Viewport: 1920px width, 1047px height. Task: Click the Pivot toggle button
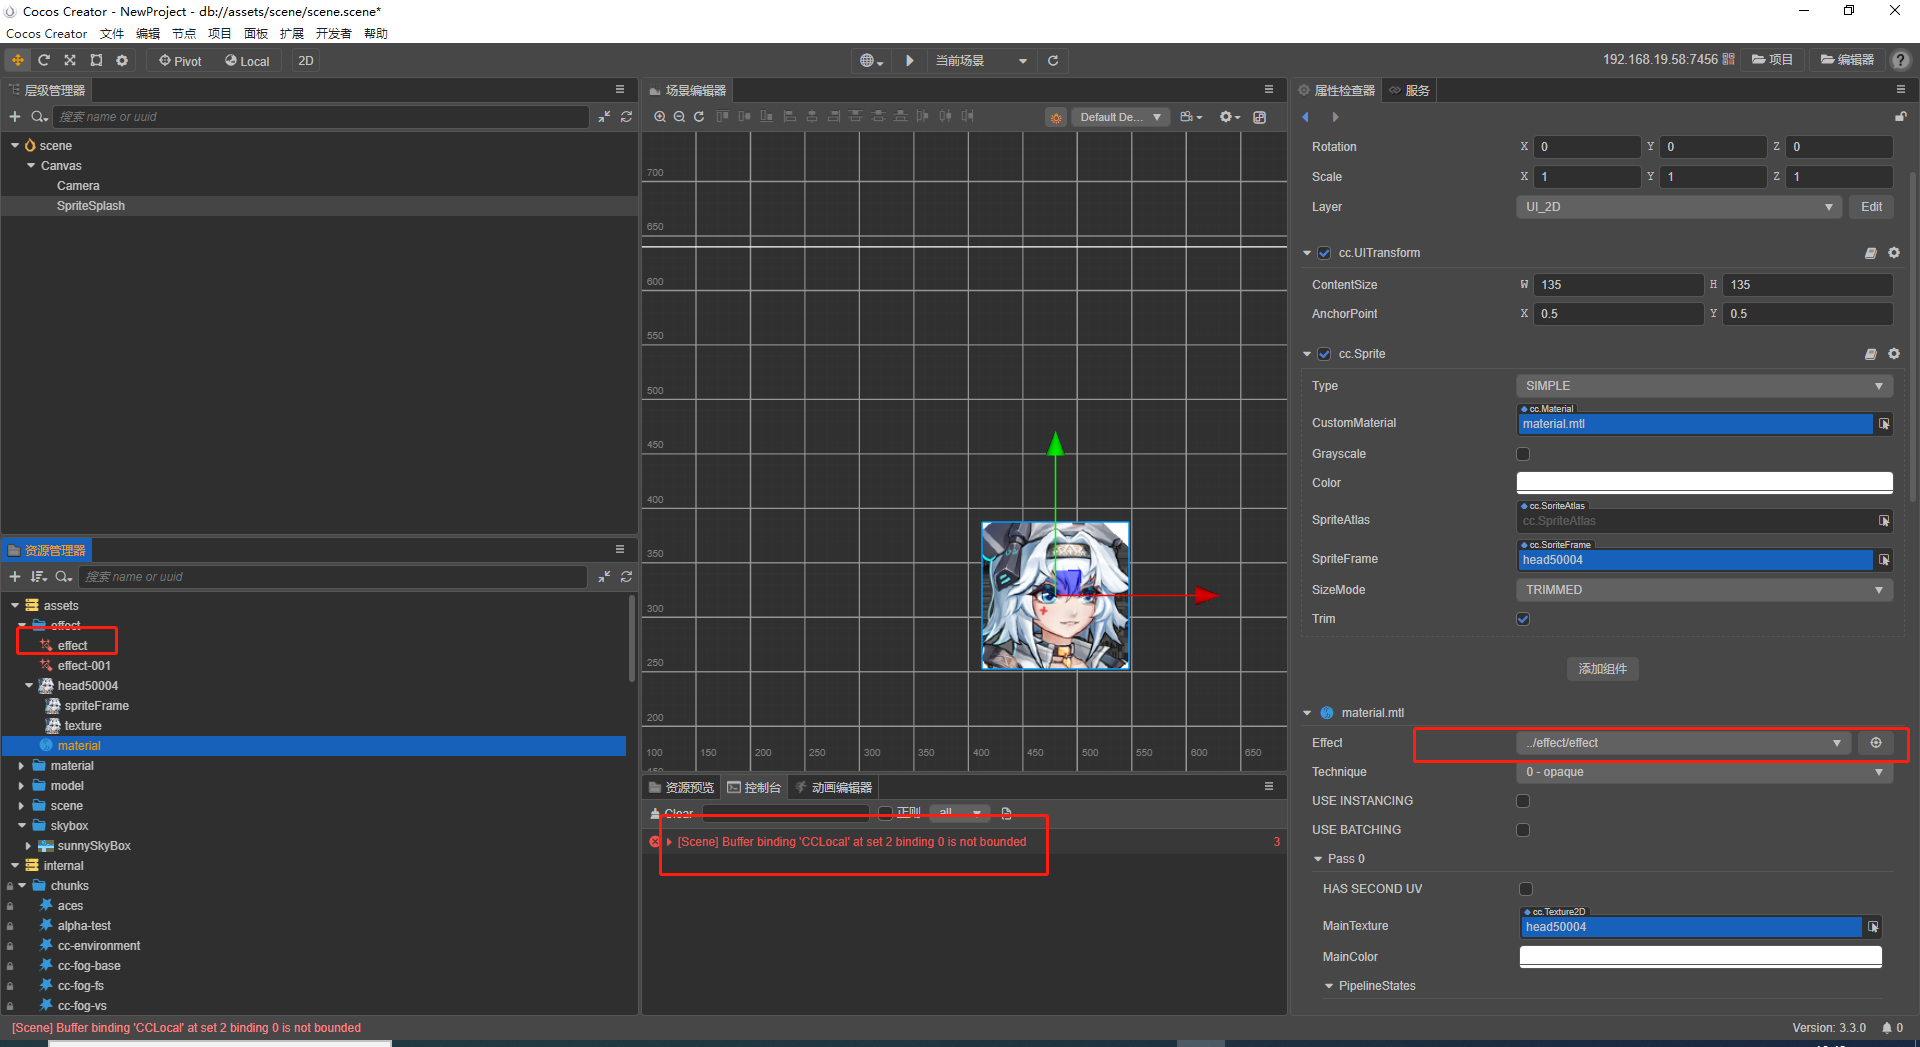click(x=180, y=60)
